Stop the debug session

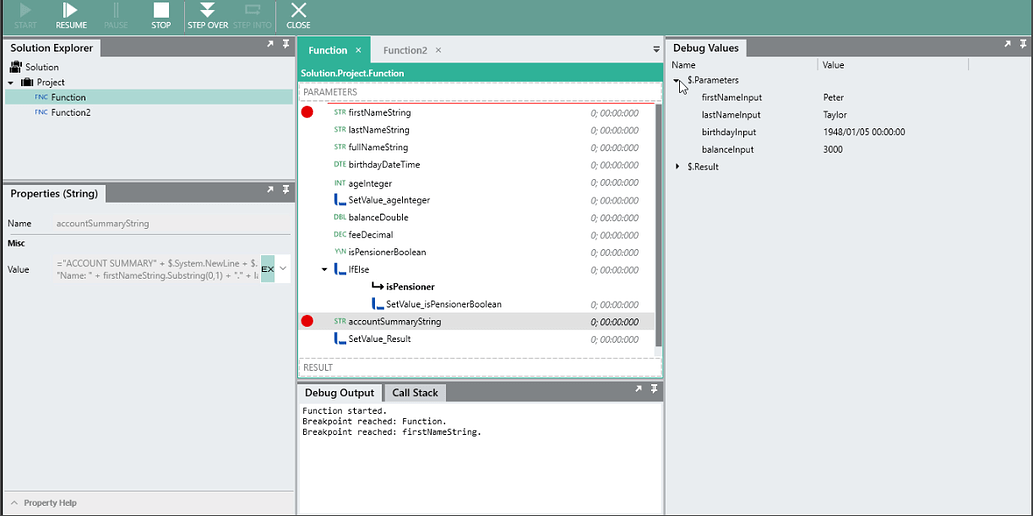tap(161, 15)
